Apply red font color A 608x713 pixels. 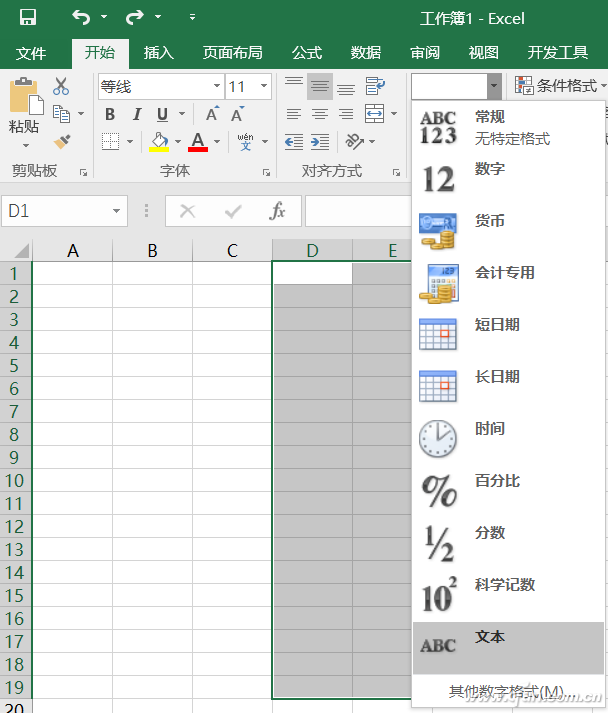tap(198, 142)
